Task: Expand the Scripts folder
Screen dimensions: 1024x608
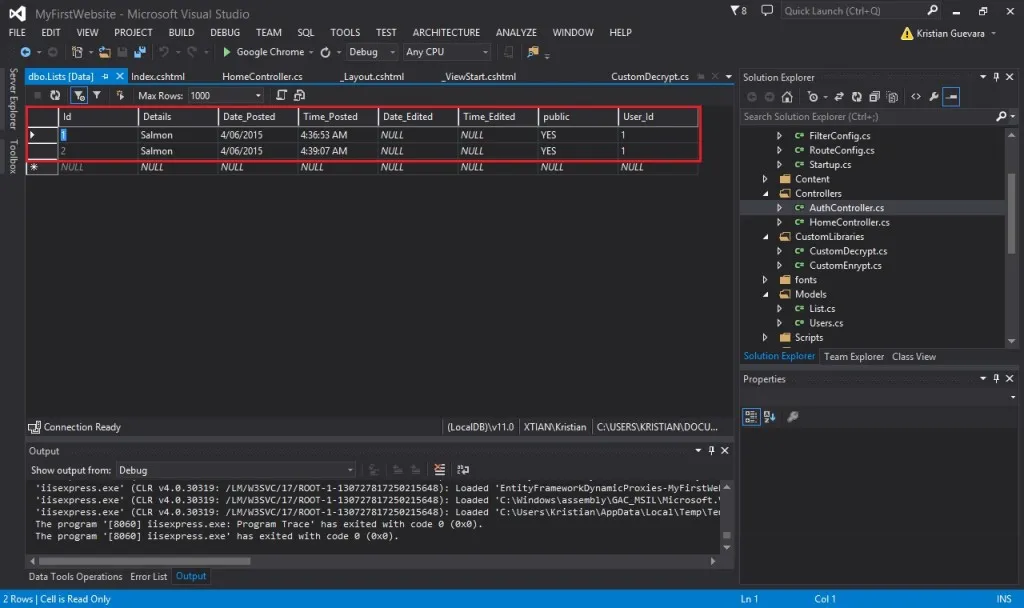Action: coord(765,338)
